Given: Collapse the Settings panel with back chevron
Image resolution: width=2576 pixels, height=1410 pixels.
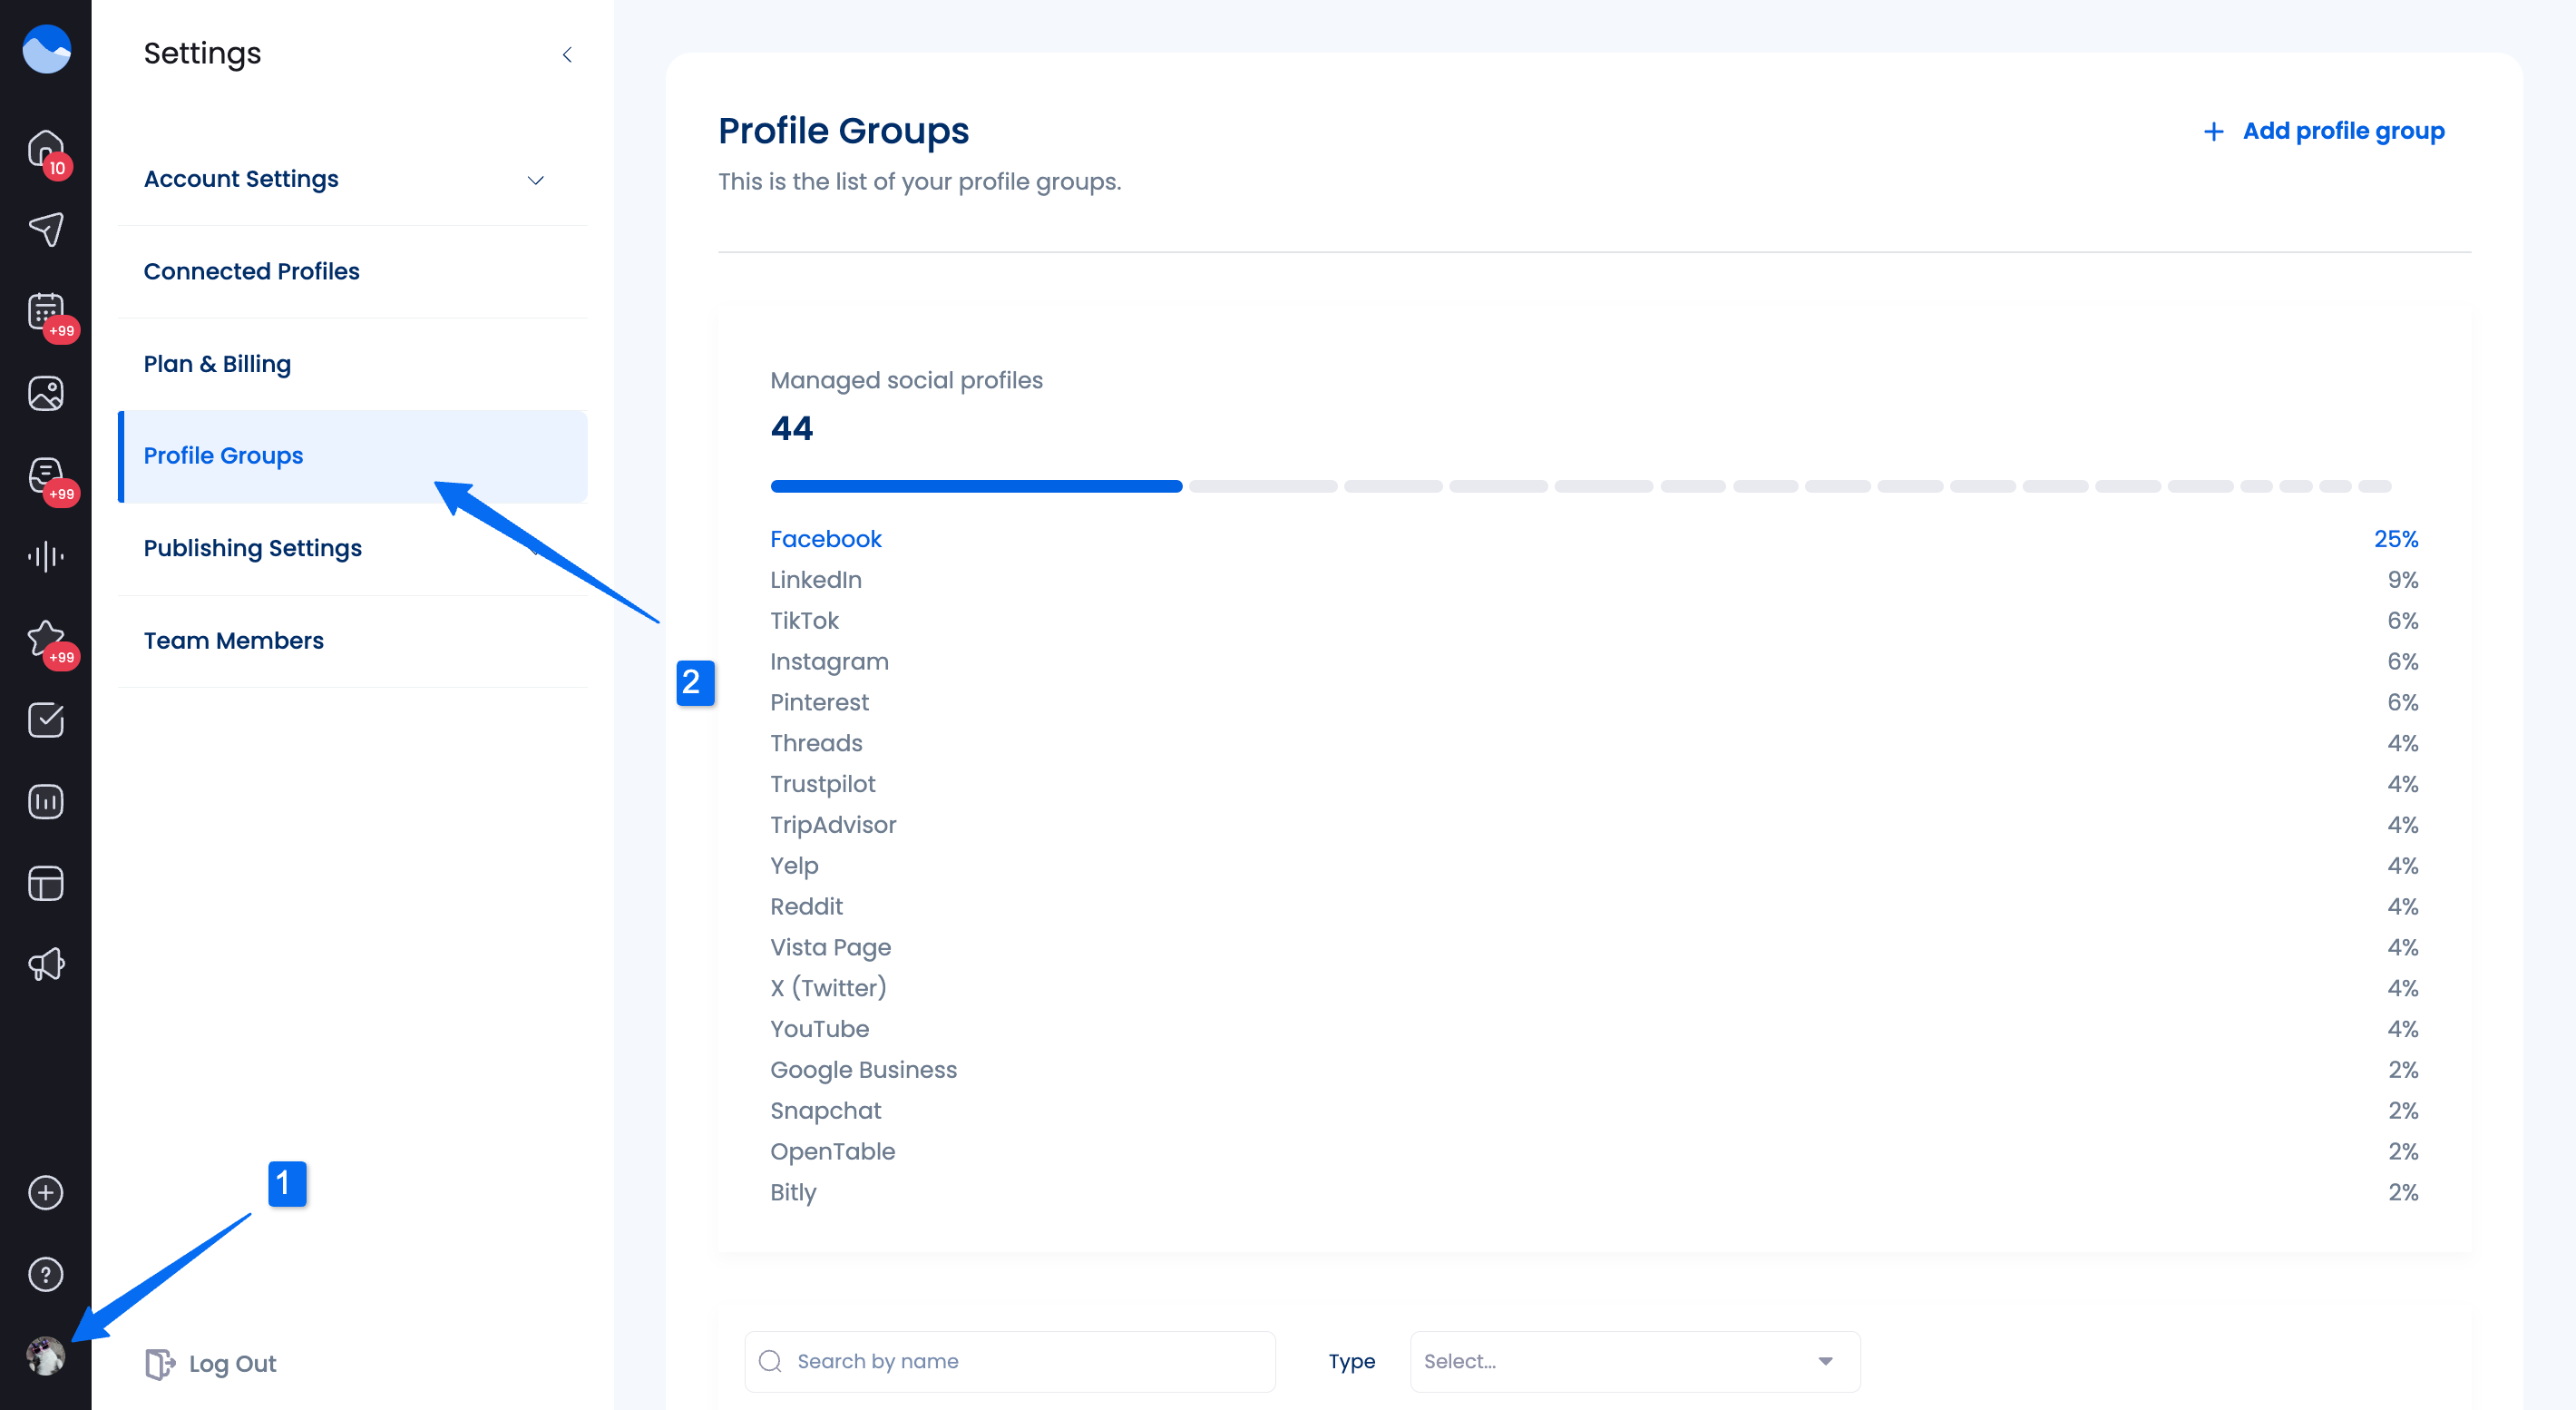Looking at the screenshot, I should [567, 54].
